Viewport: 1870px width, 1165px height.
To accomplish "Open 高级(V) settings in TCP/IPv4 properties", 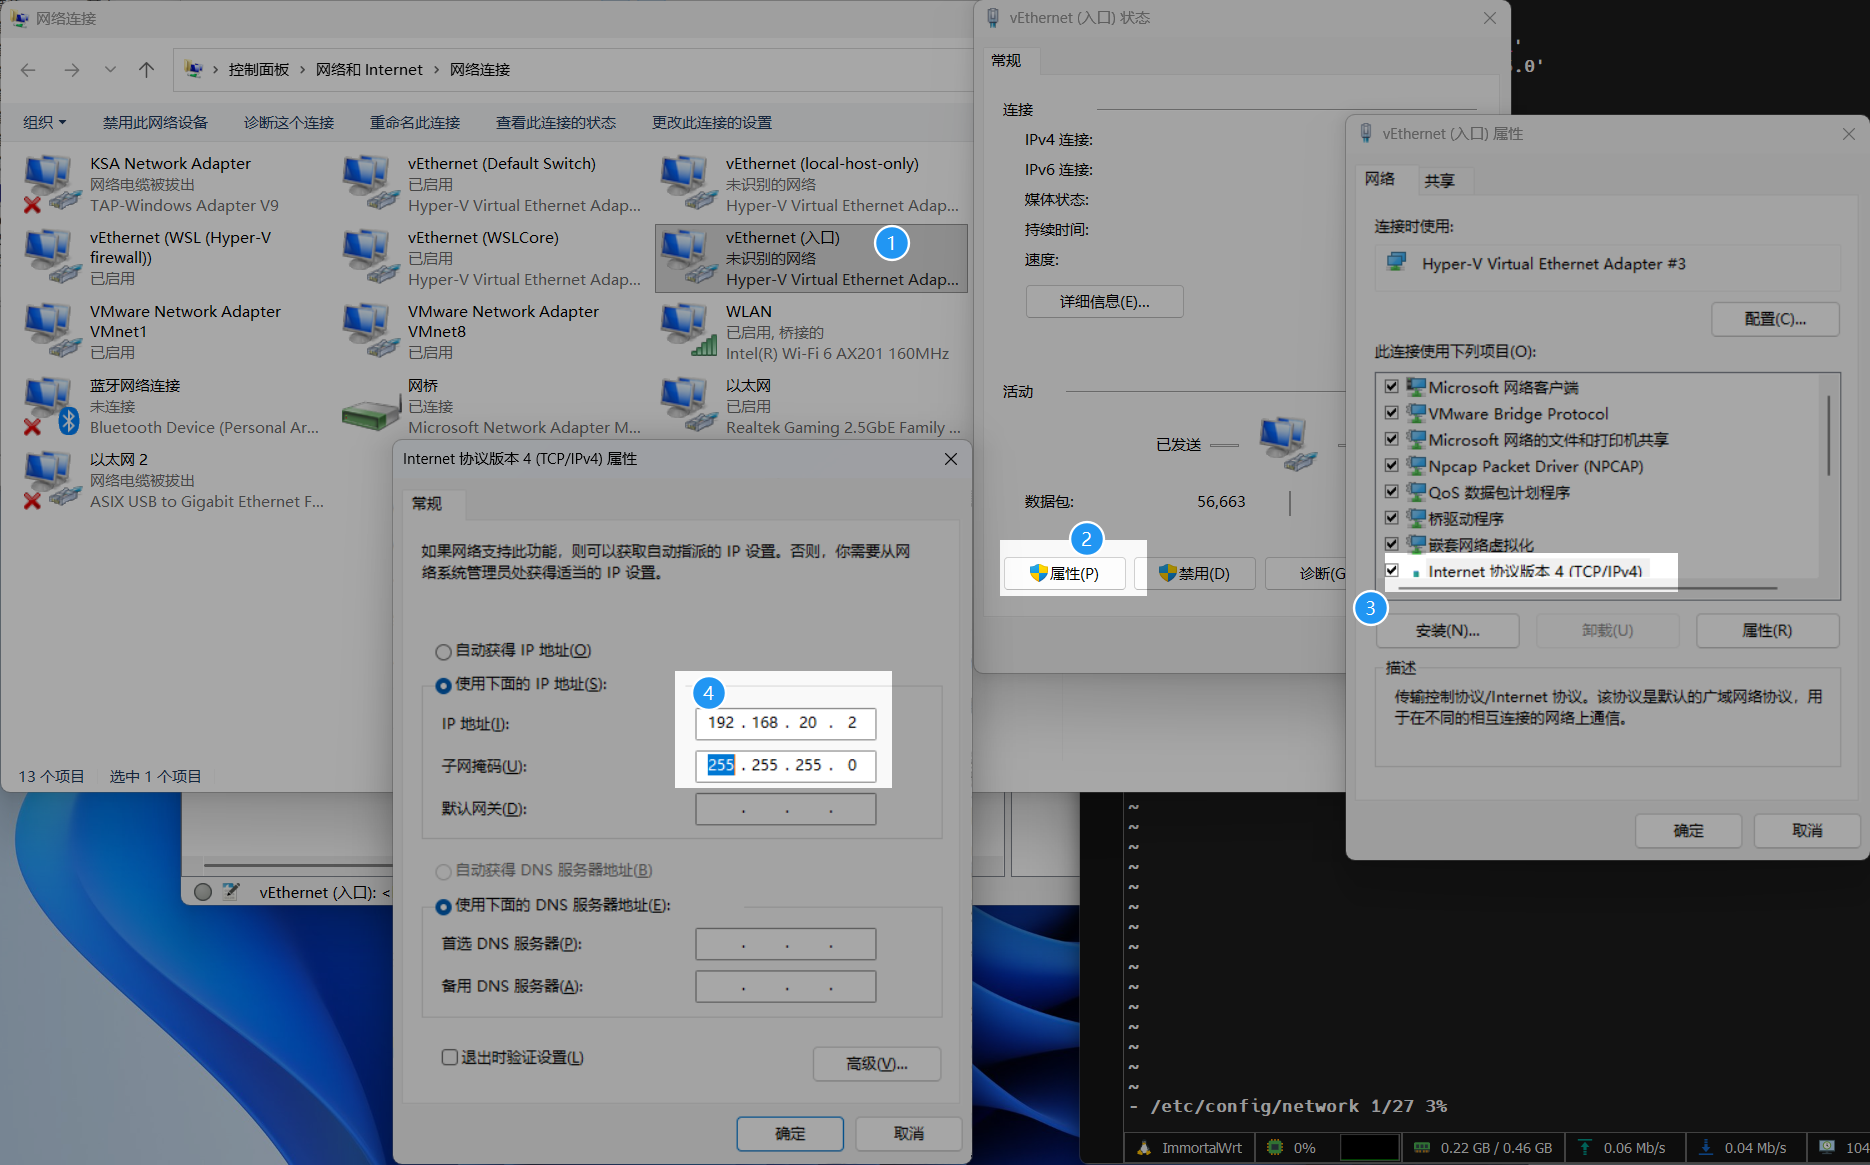I will coord(876,1063).
